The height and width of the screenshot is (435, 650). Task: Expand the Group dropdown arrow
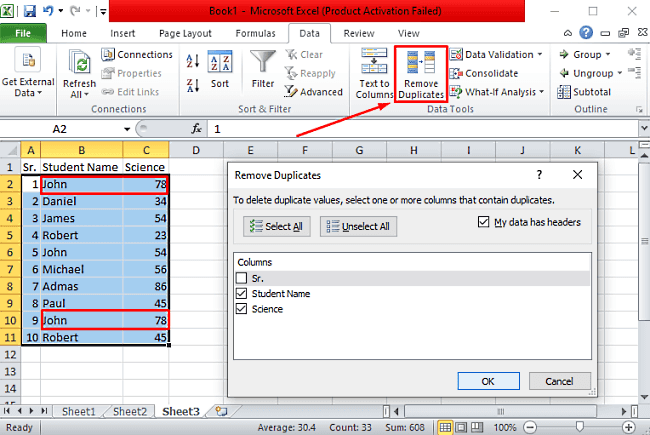(x=608, y=55)
